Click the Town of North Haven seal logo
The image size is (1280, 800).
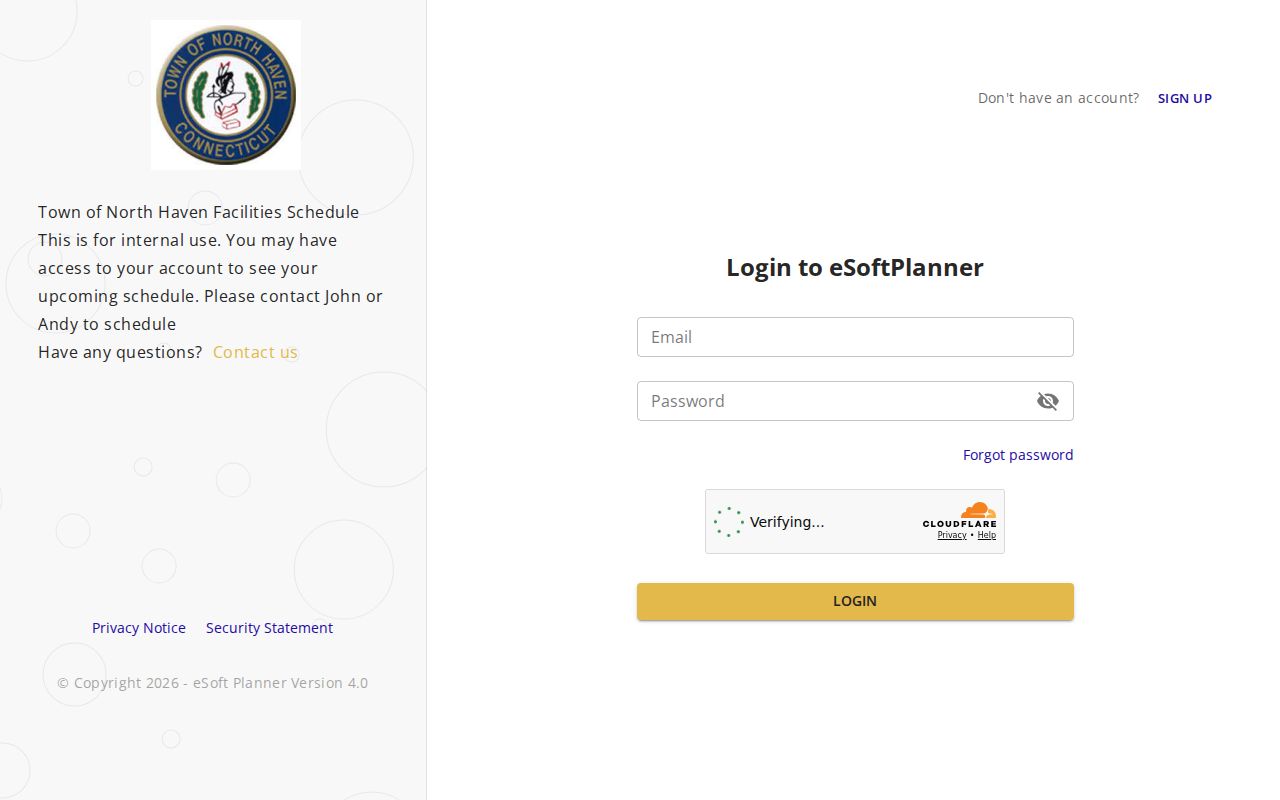(226, 95)
